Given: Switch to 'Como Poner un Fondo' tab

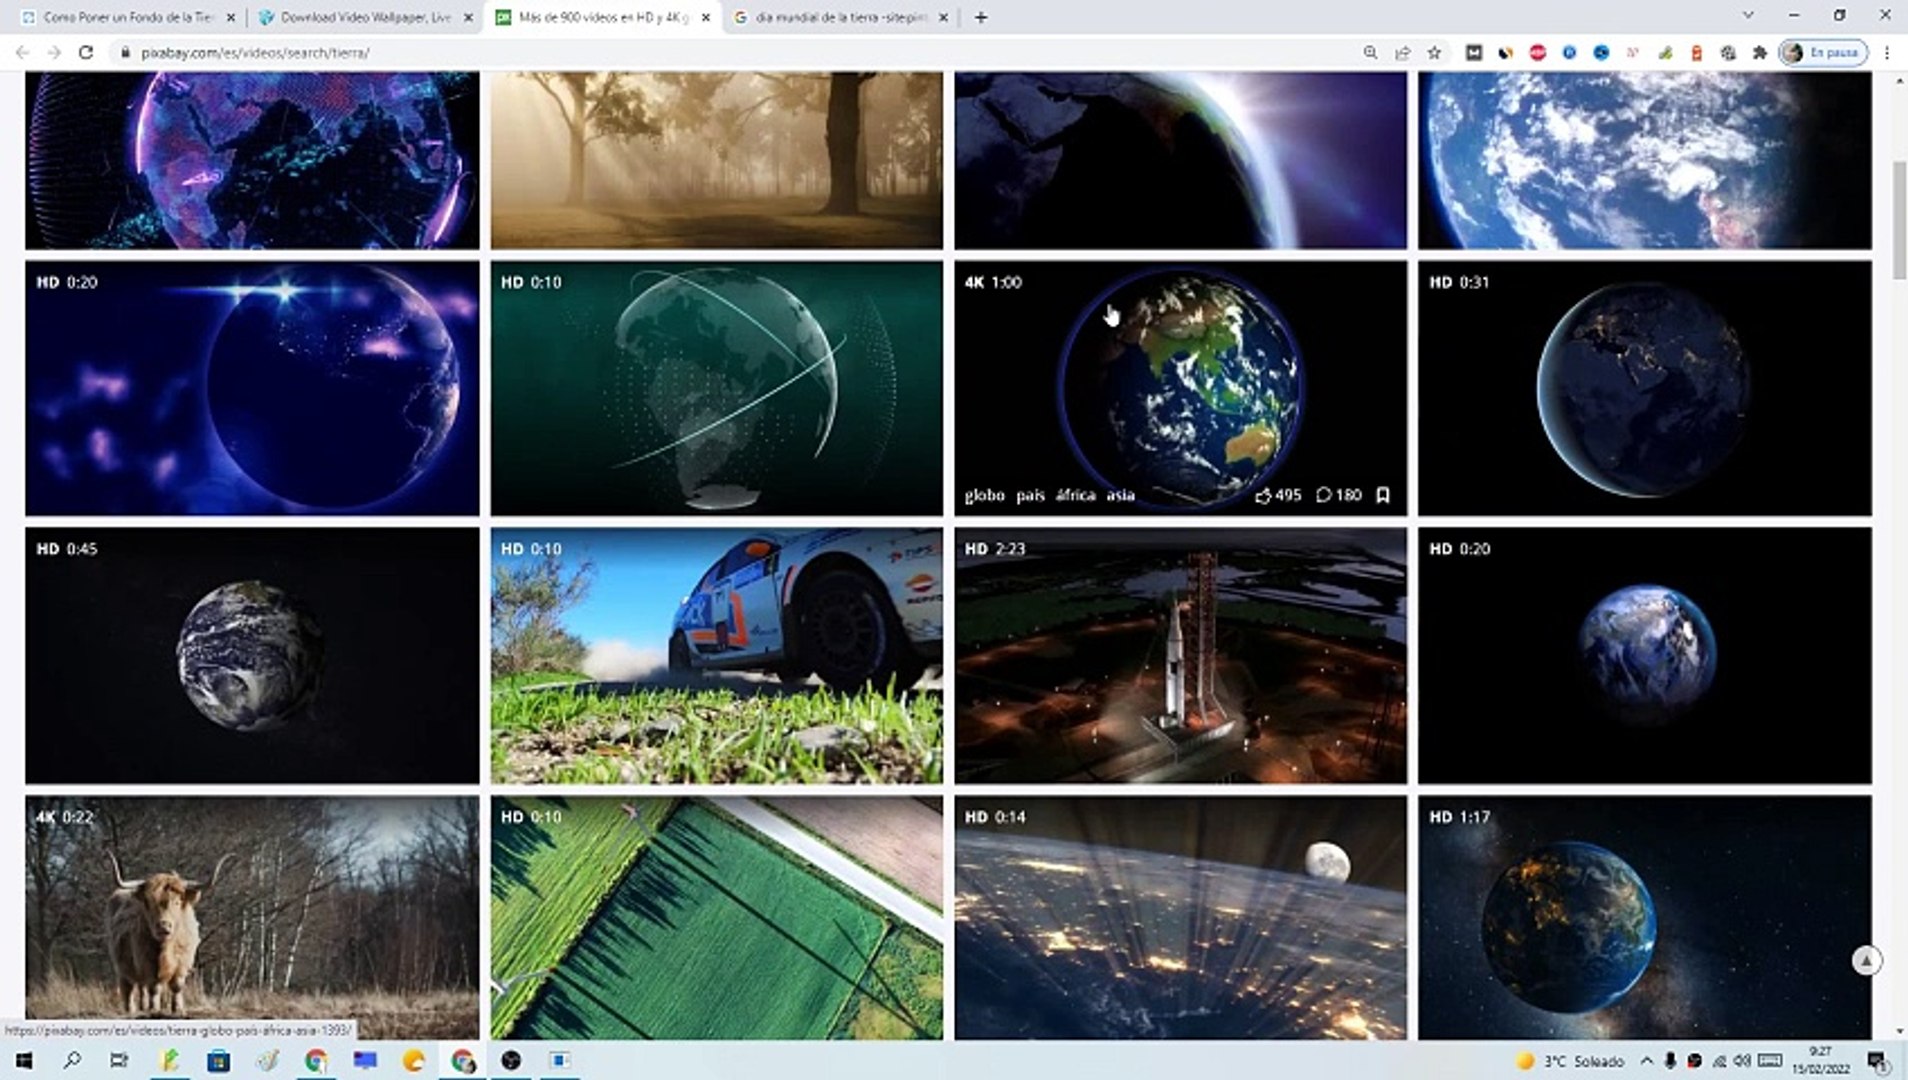Looking at the screenshot, I should point(128,17).
